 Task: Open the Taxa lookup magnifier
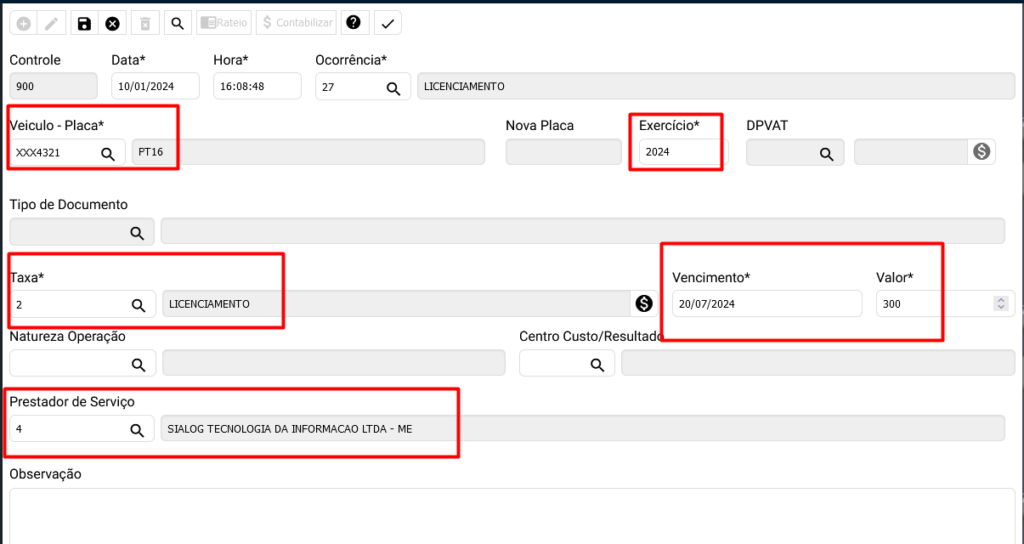click(138, 304)
